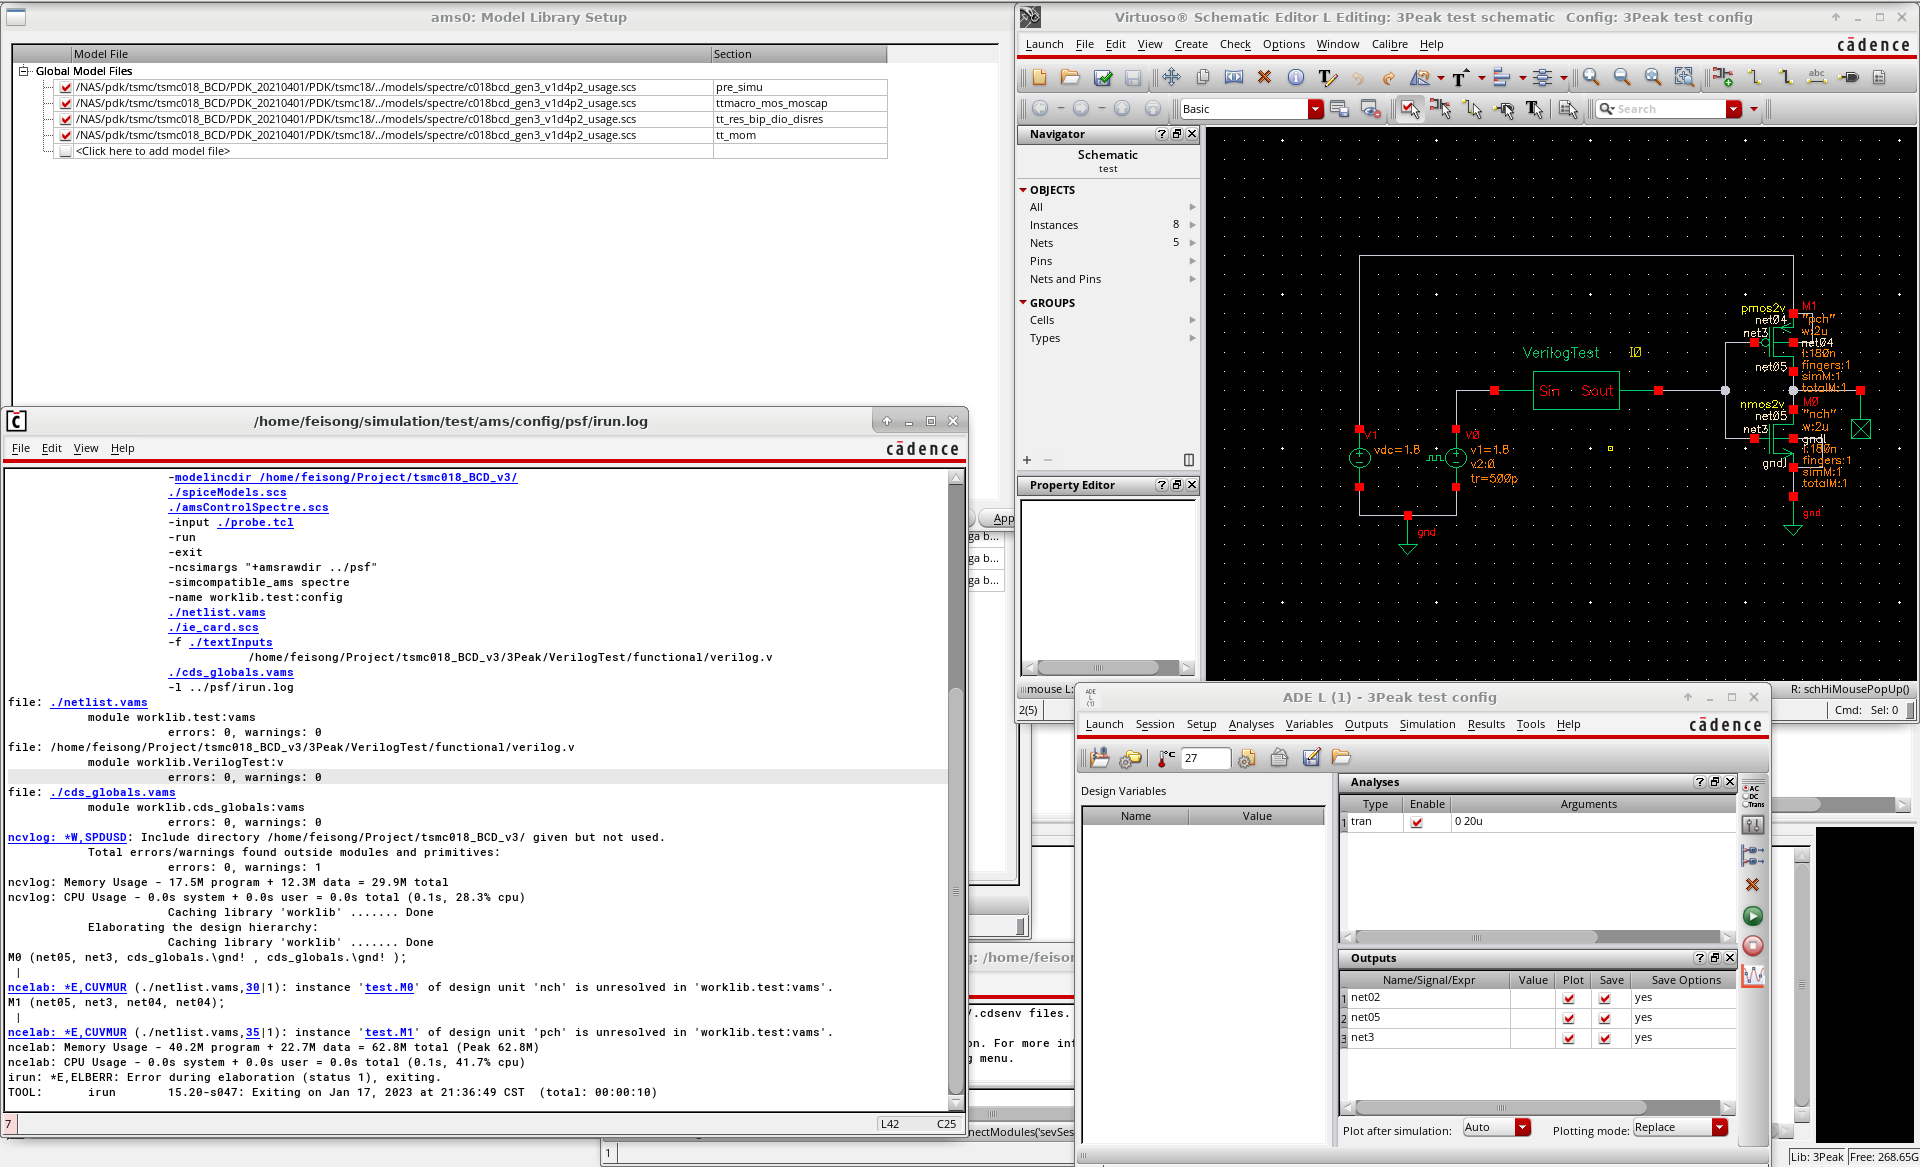Select the Stretch/Move cross-arrows tool

click(x=1171, y=77)
